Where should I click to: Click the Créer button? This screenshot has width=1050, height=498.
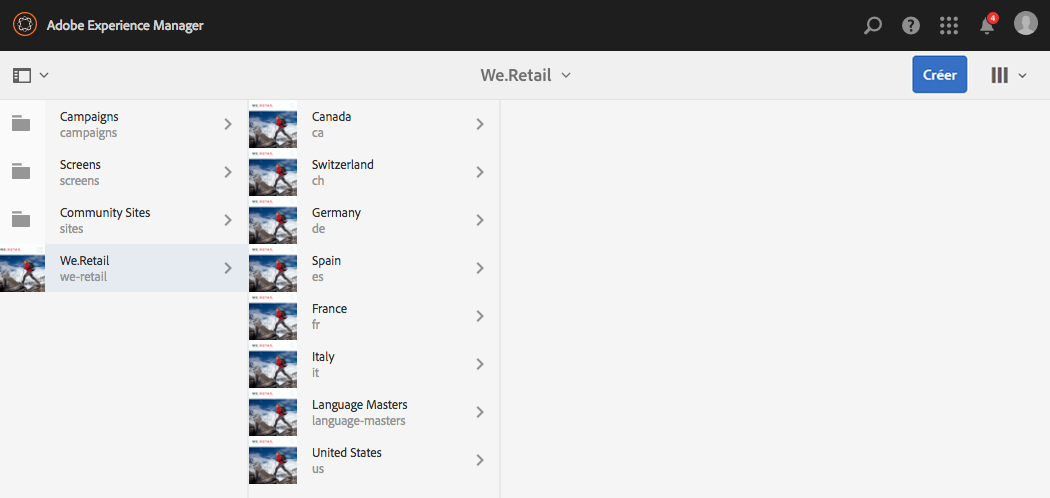[x=939, y=75]
